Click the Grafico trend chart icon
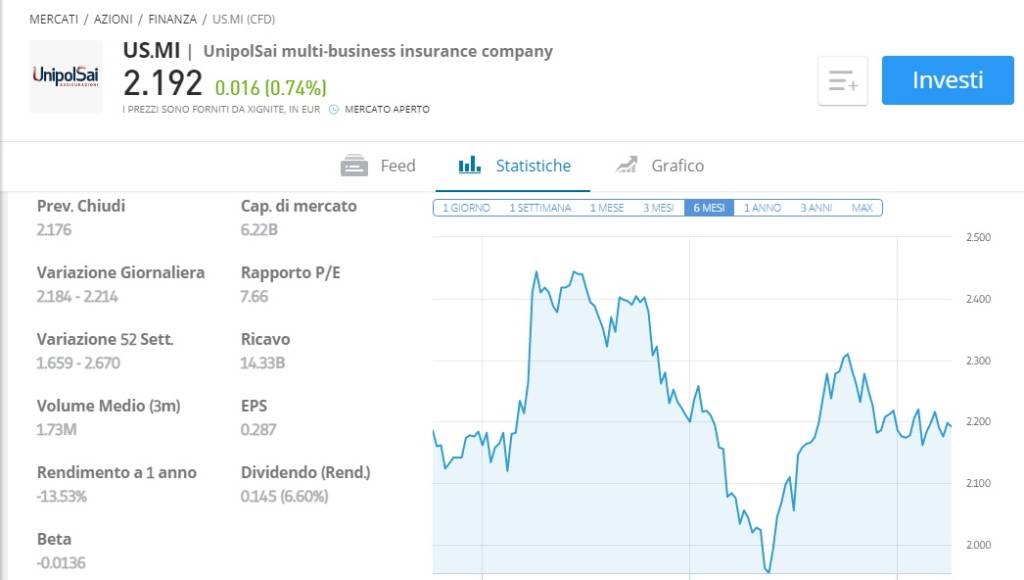Screen dimensions: 1024x580 click(x=626, y=165)
